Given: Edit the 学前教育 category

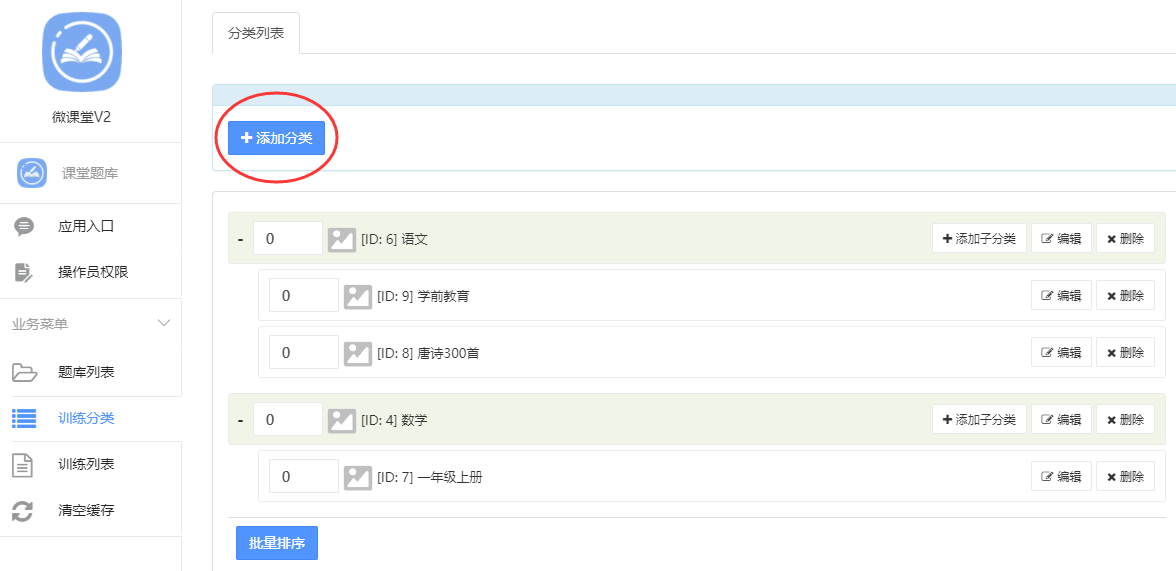Looking at the screenshot, I should 1061,296.
